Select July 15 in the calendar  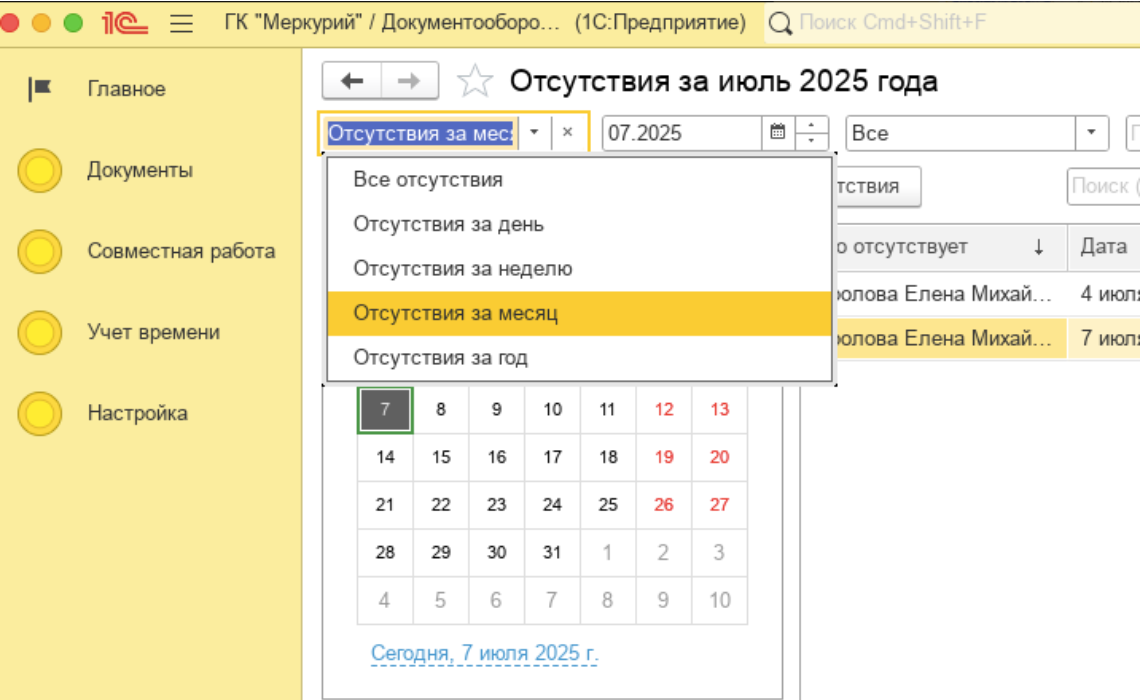click(441, 457)
